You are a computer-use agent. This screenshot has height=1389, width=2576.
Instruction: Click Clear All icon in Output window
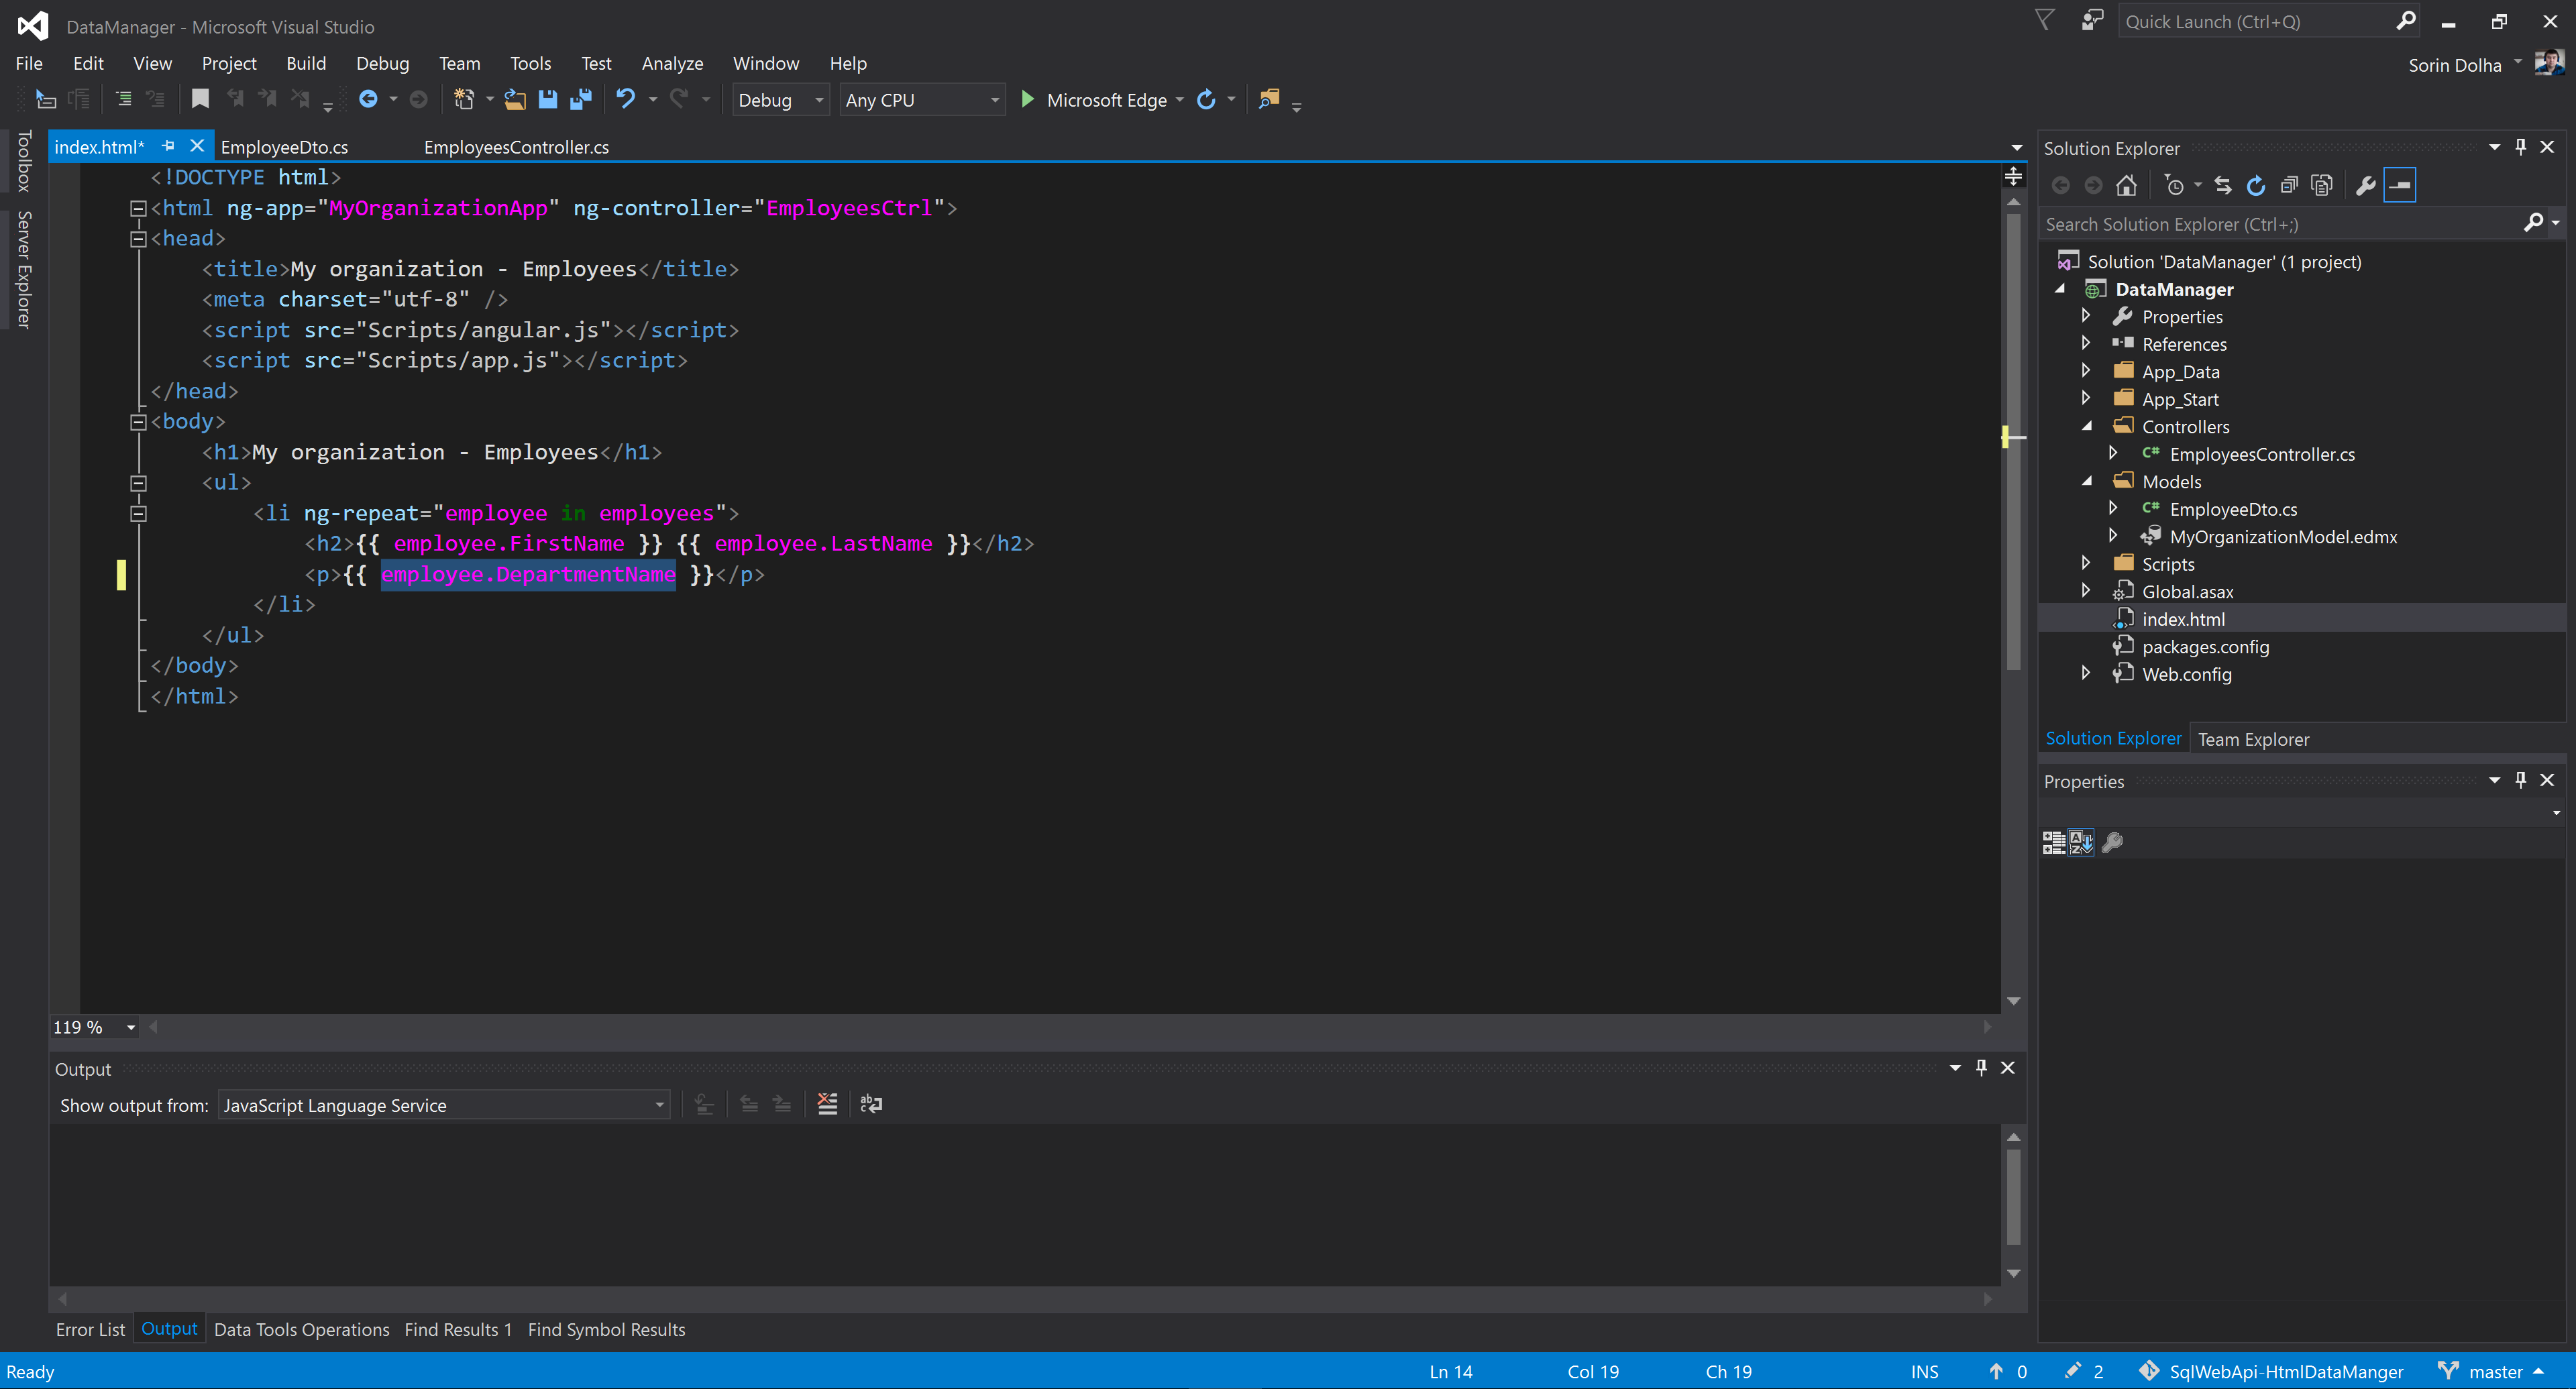[827, 1104]
